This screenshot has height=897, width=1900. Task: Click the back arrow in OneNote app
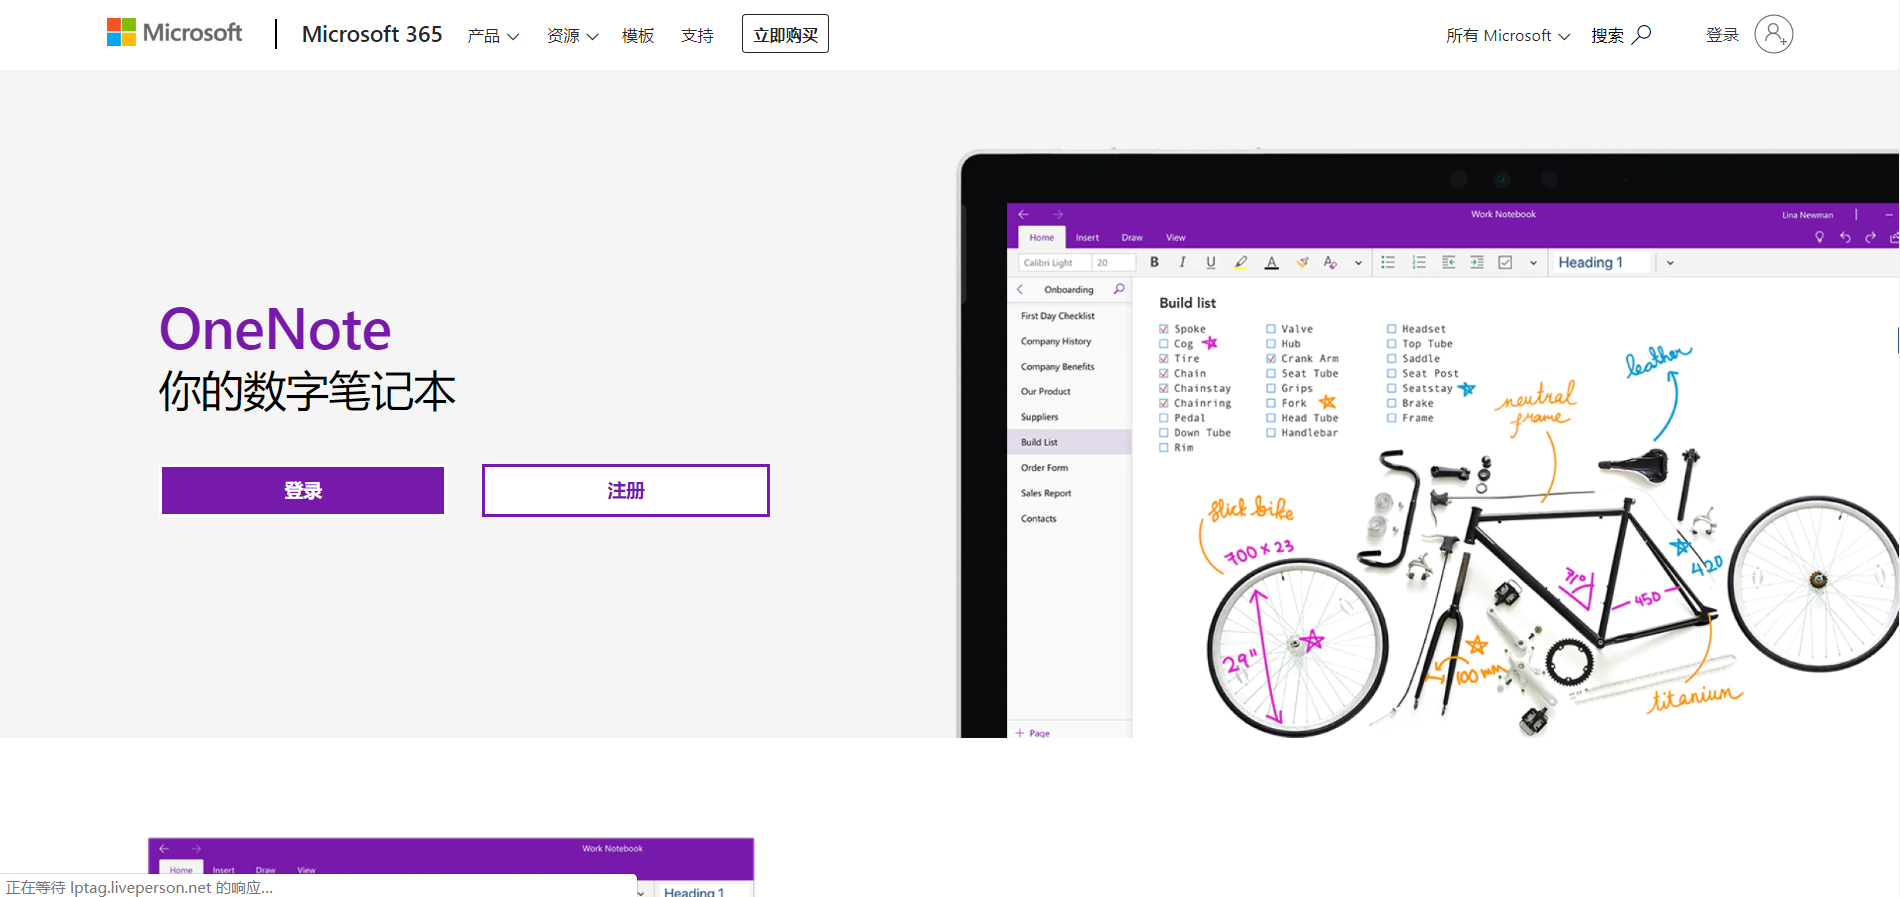[x=1023, y=214]
